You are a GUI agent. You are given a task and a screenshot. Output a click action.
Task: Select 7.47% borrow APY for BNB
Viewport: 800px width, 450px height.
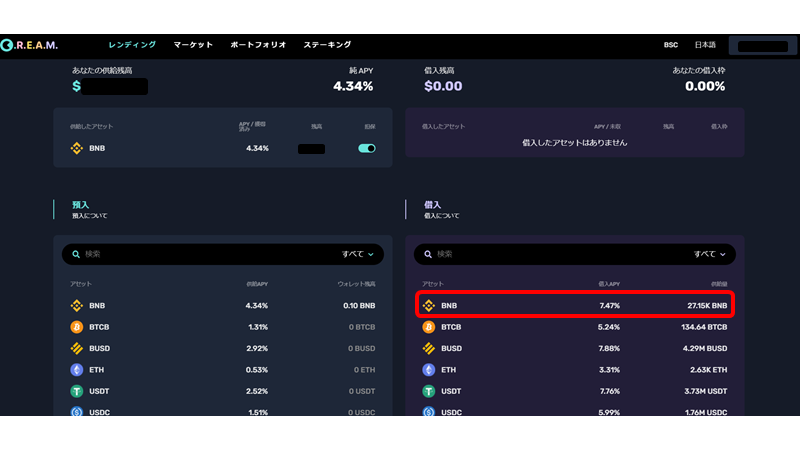click(x=610, y=306)
